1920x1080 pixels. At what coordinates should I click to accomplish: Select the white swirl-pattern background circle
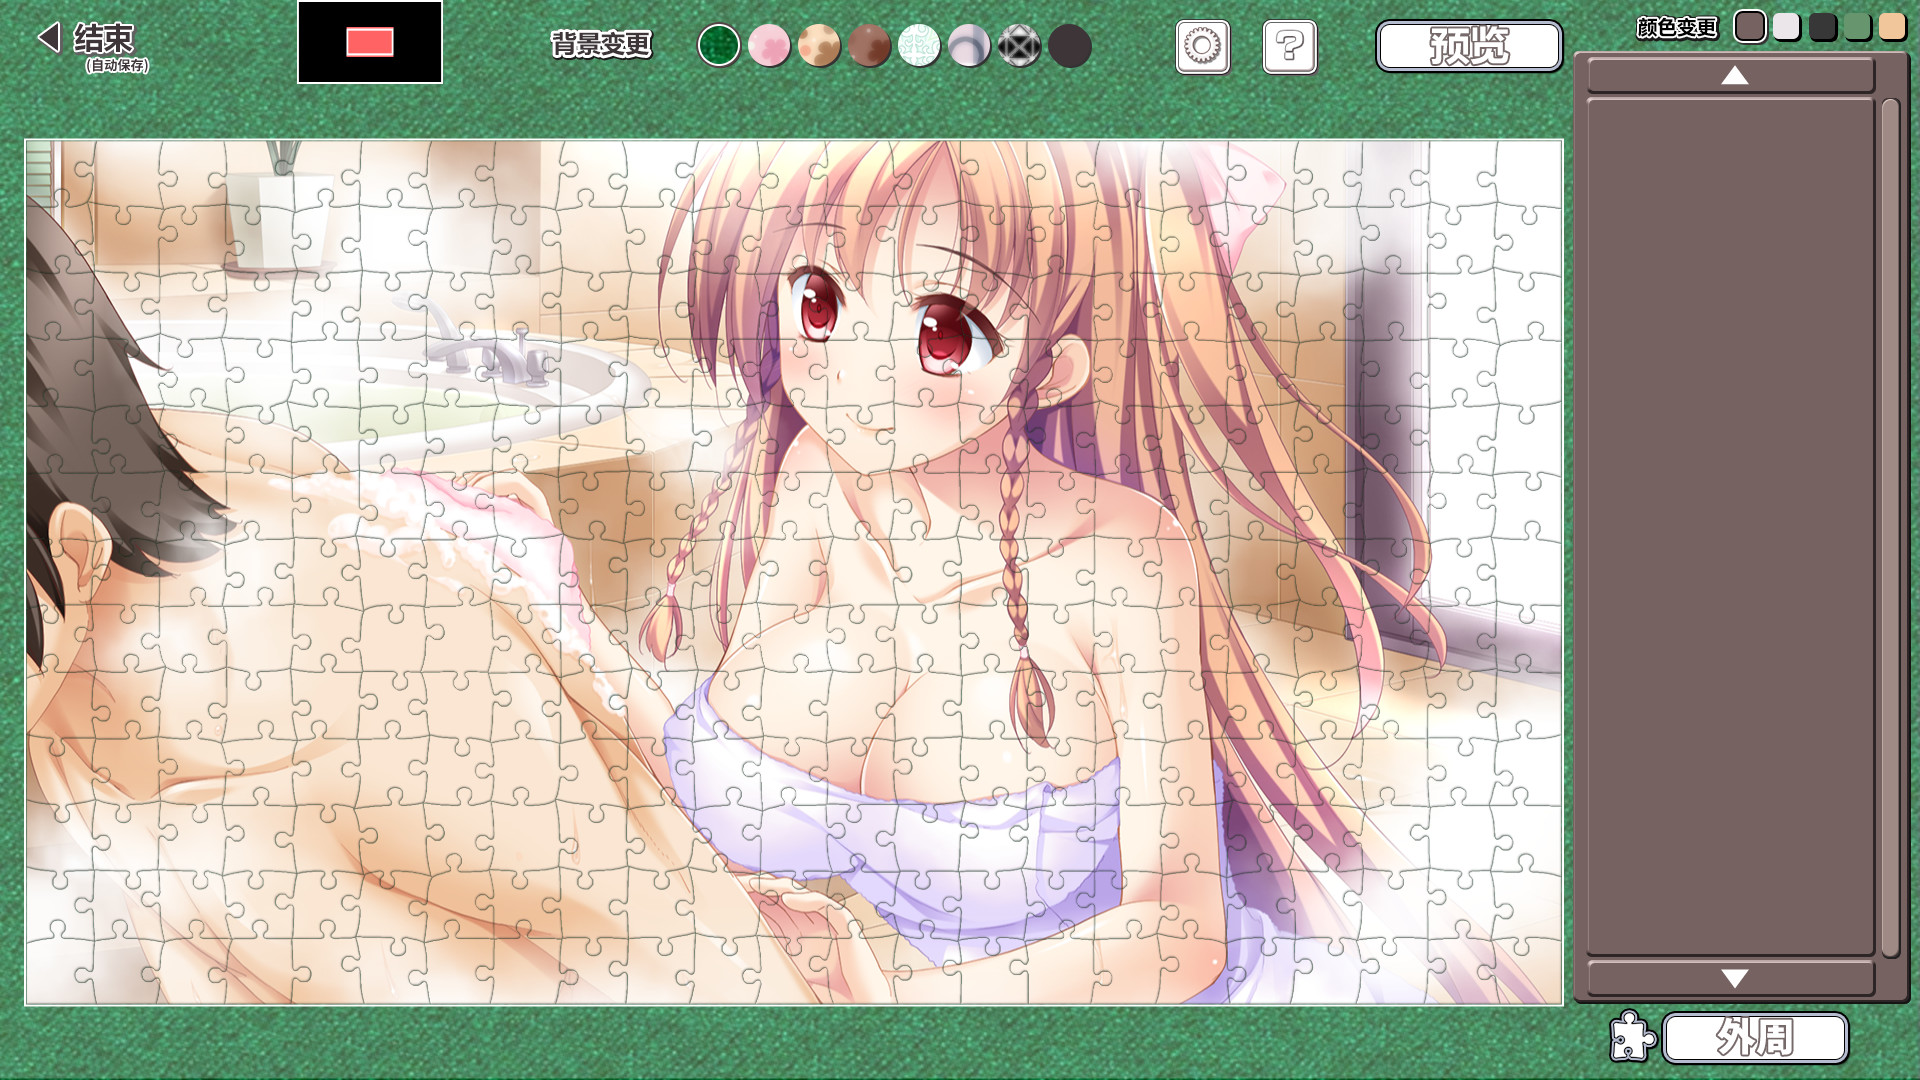click(x=918, y=46)
